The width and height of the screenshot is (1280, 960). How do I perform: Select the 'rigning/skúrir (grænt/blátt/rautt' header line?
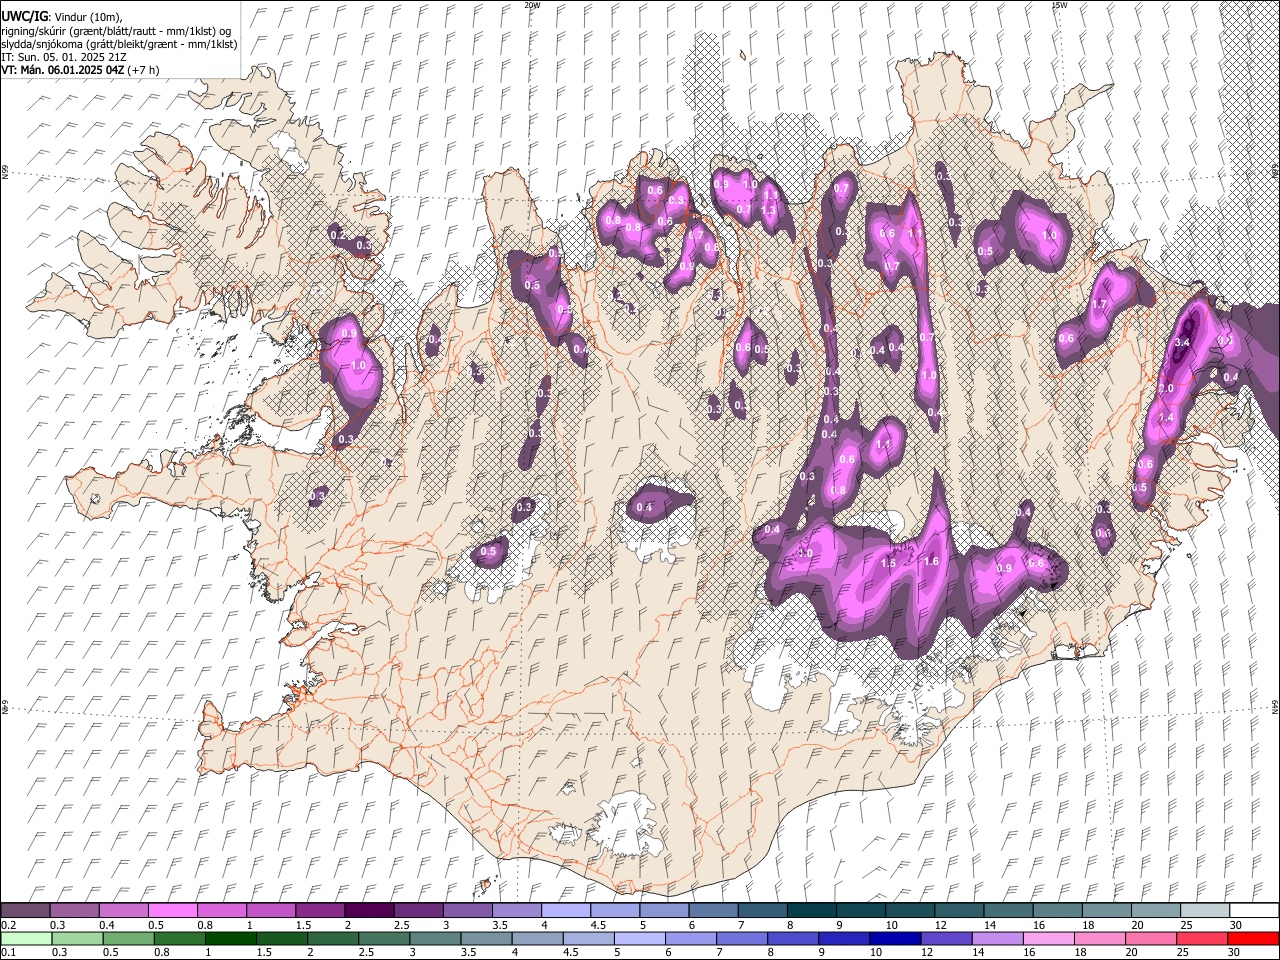[x=116, y=31]
